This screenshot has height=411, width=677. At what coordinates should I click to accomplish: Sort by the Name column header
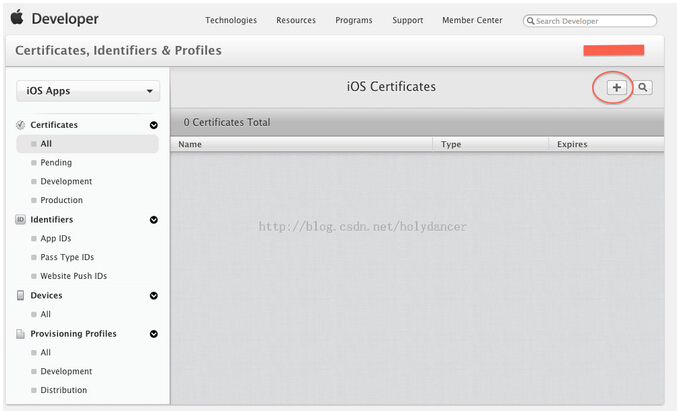[x=301, y=144]
